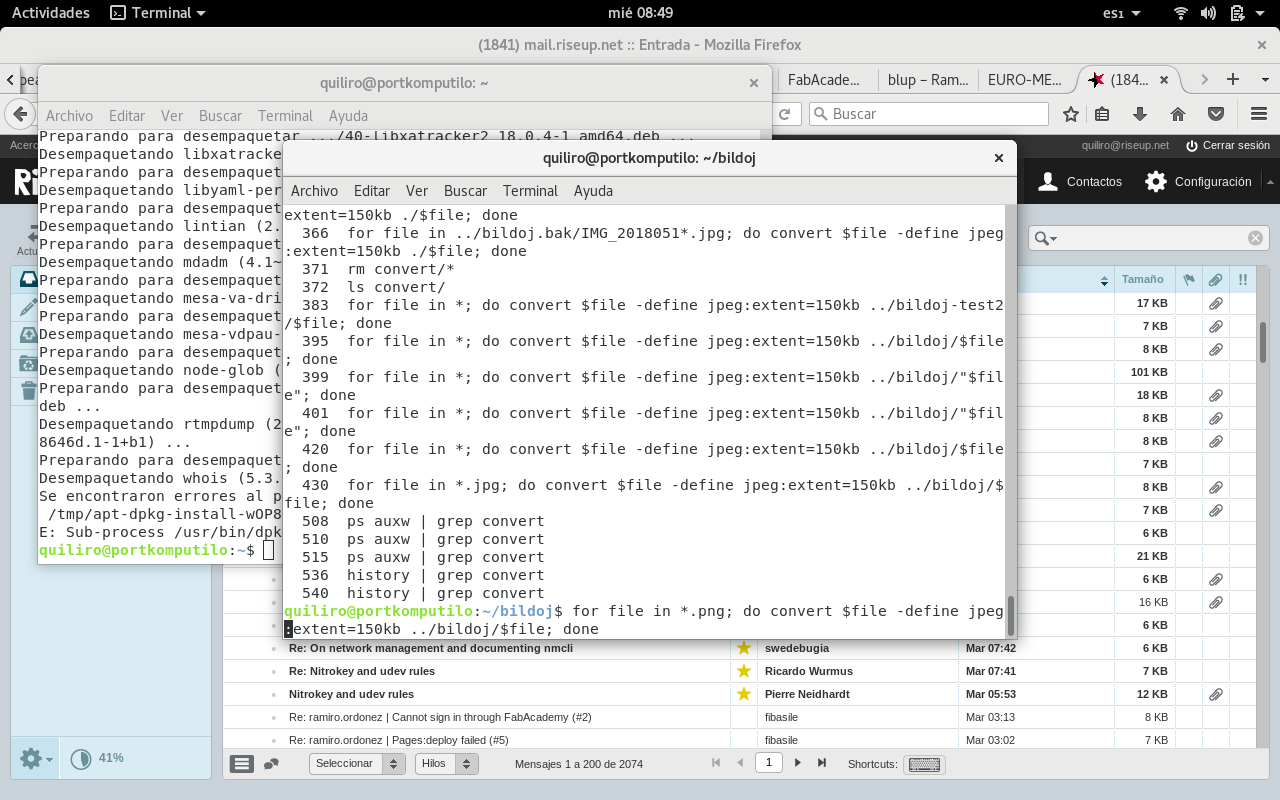Open Buscar menu in bildoj terminal

(x=465, y=190)
